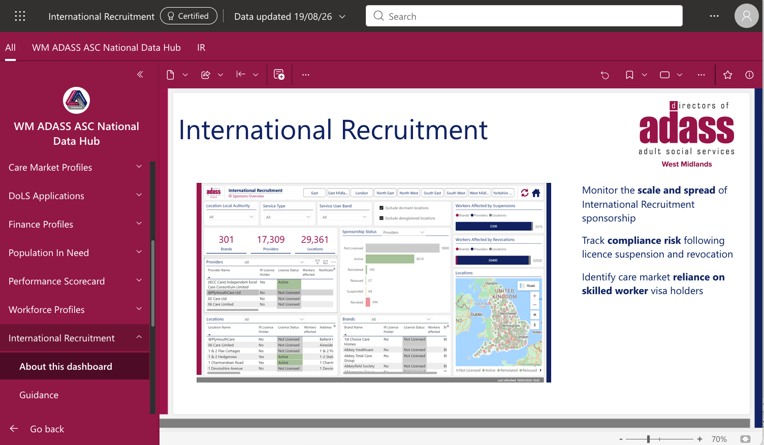Open the Share dropdown chevron
This screenshot has height=445, width=764.
click(x=220, y=75)
